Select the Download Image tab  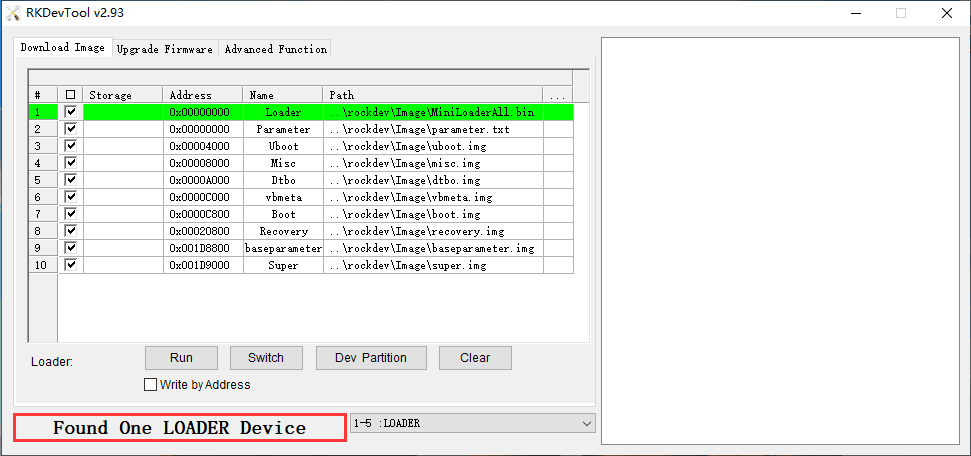pyautogui.click(x=62, y=48)
